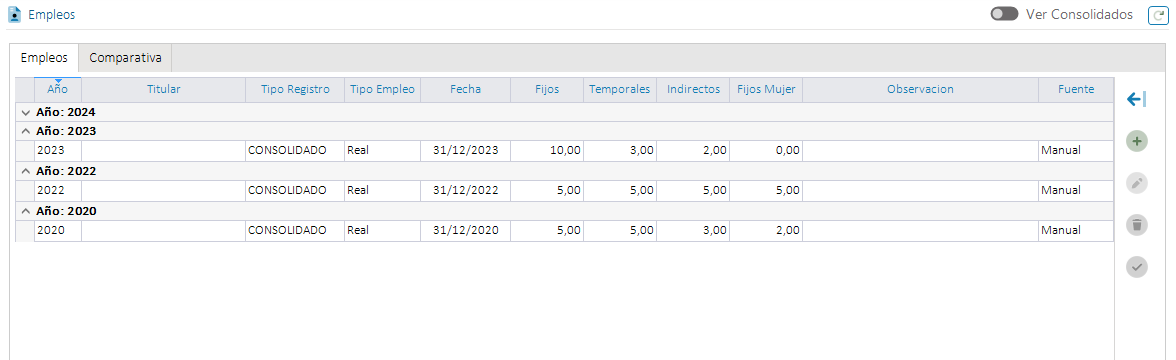Switch to the Comparativa tab
This screenshot has height=360, width=1176.
(x=125, y=58)
